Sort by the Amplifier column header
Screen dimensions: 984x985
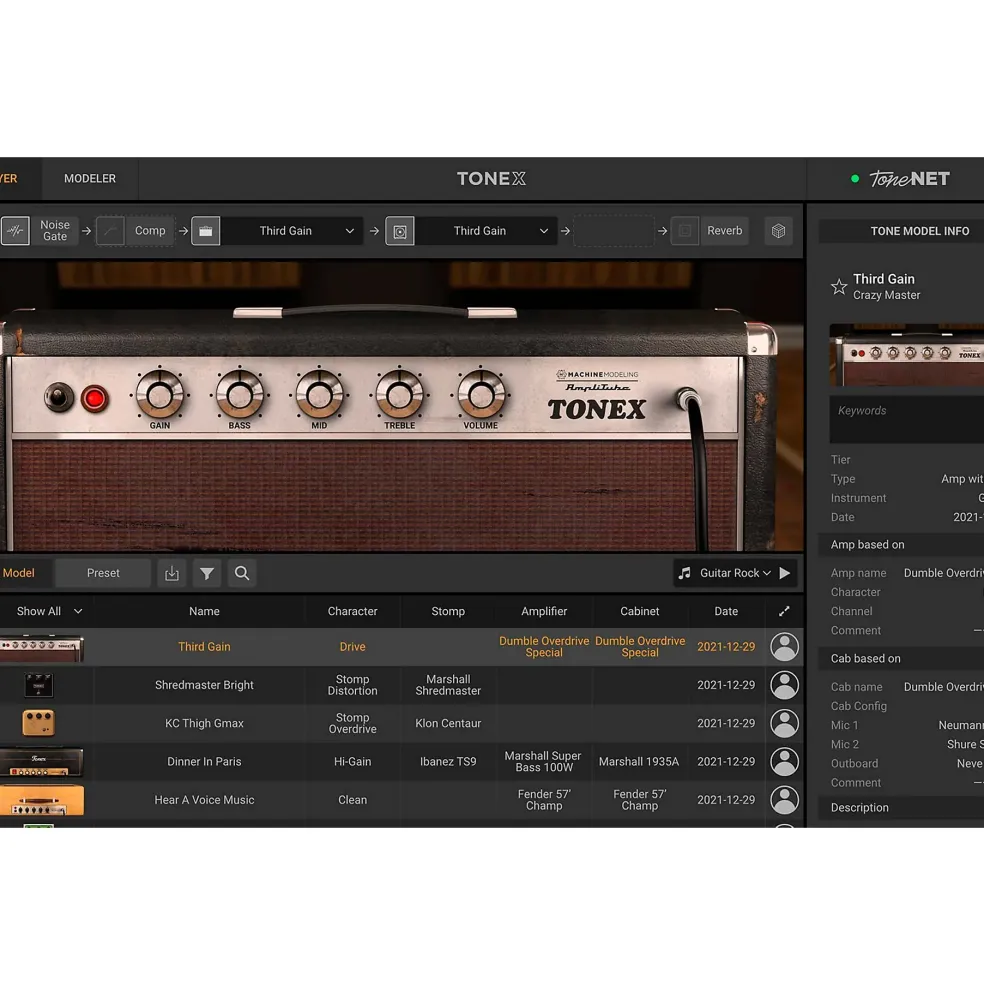(x=544, y=611)
